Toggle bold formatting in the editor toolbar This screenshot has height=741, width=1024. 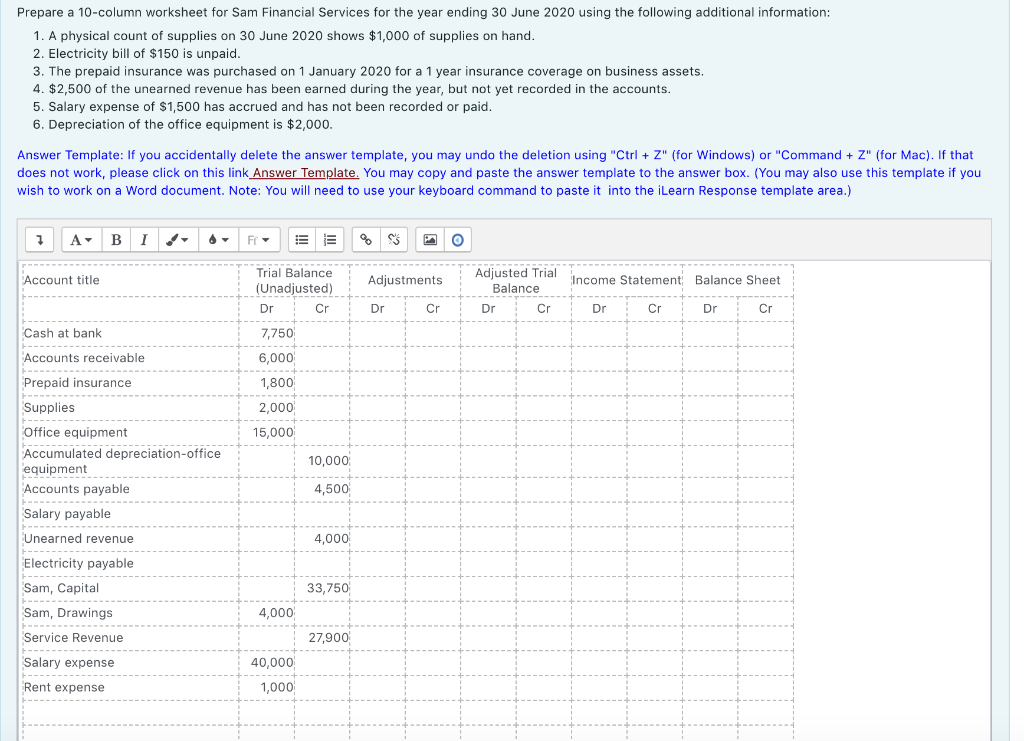(x=115, y=239)
